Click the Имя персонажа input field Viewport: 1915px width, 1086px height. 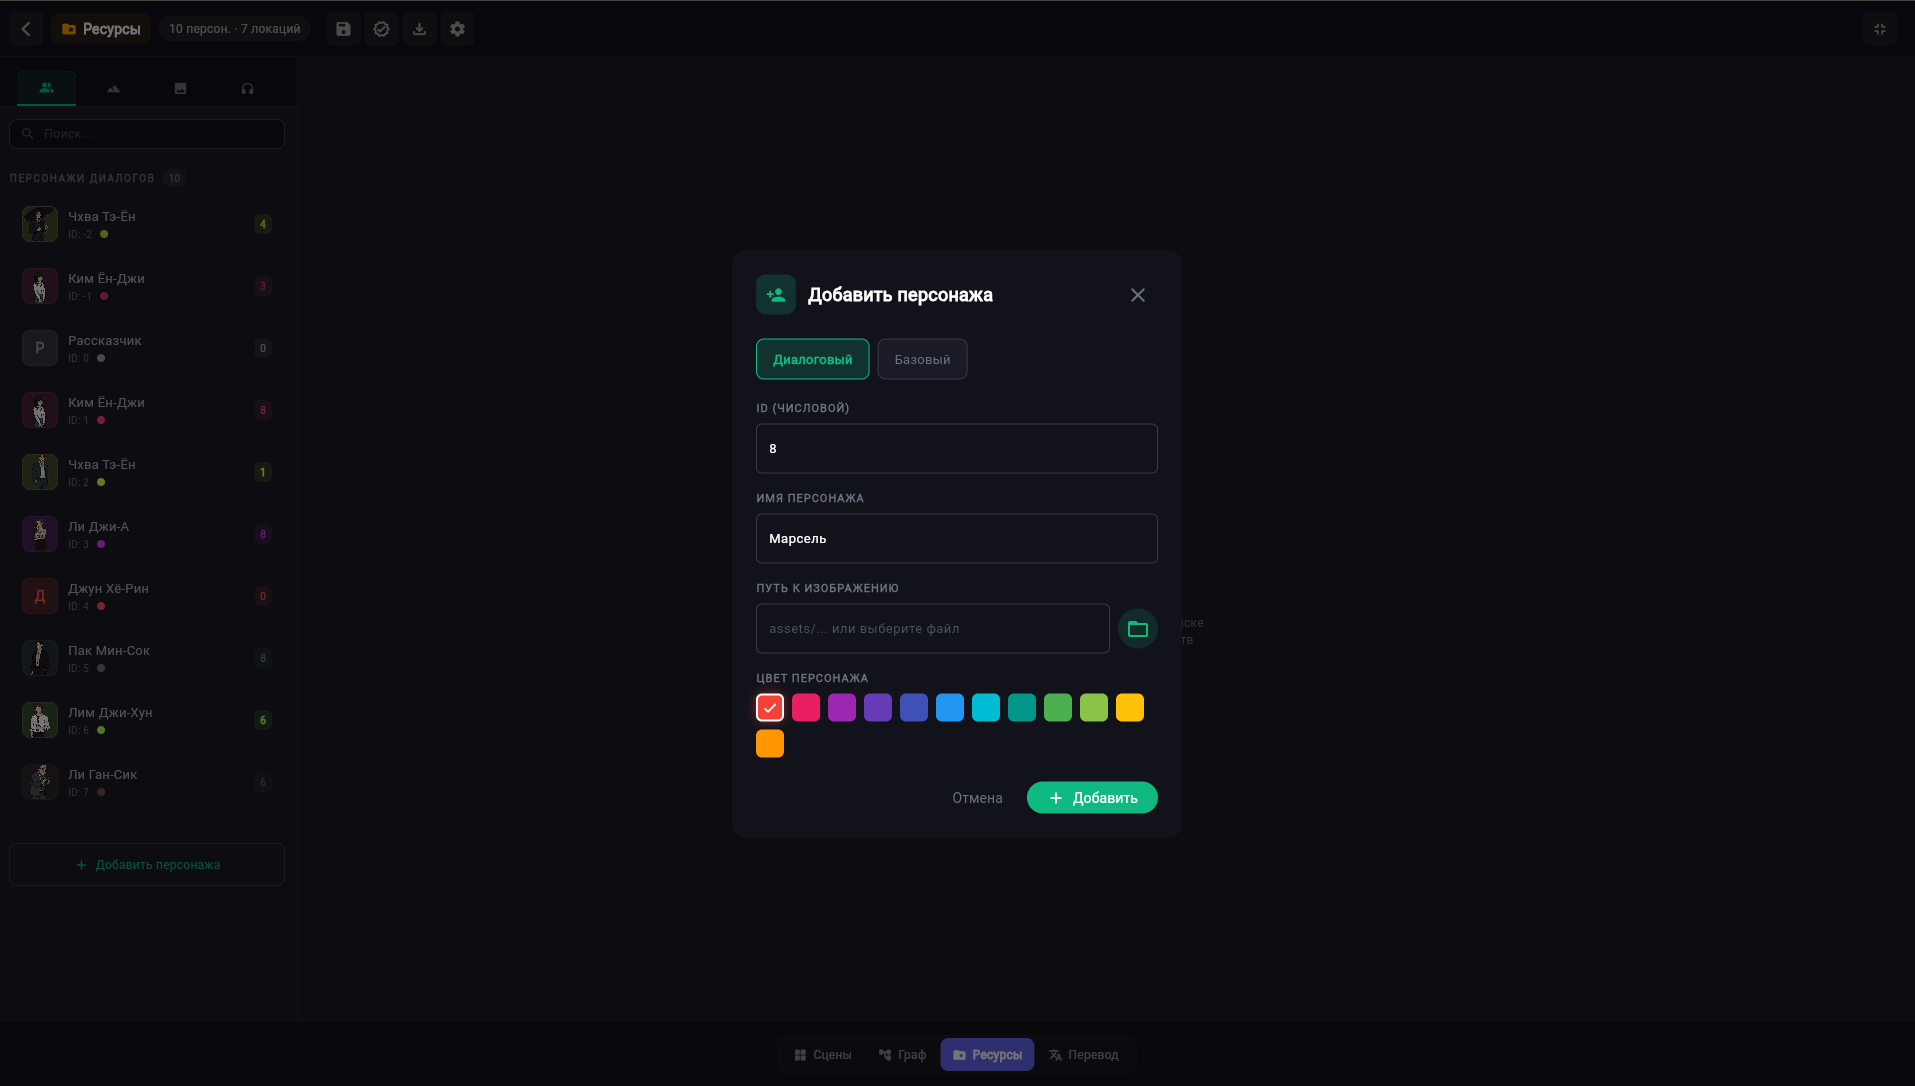(x=957, y=539)
